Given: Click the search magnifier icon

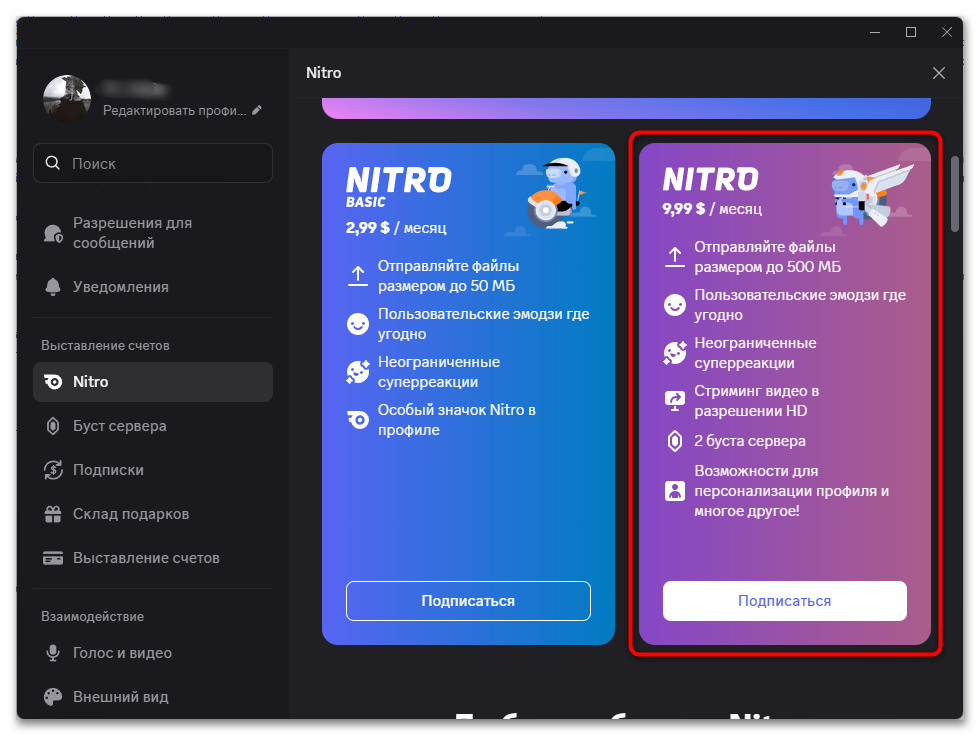Looking at the screenshot, I should [x=53, y=163].
